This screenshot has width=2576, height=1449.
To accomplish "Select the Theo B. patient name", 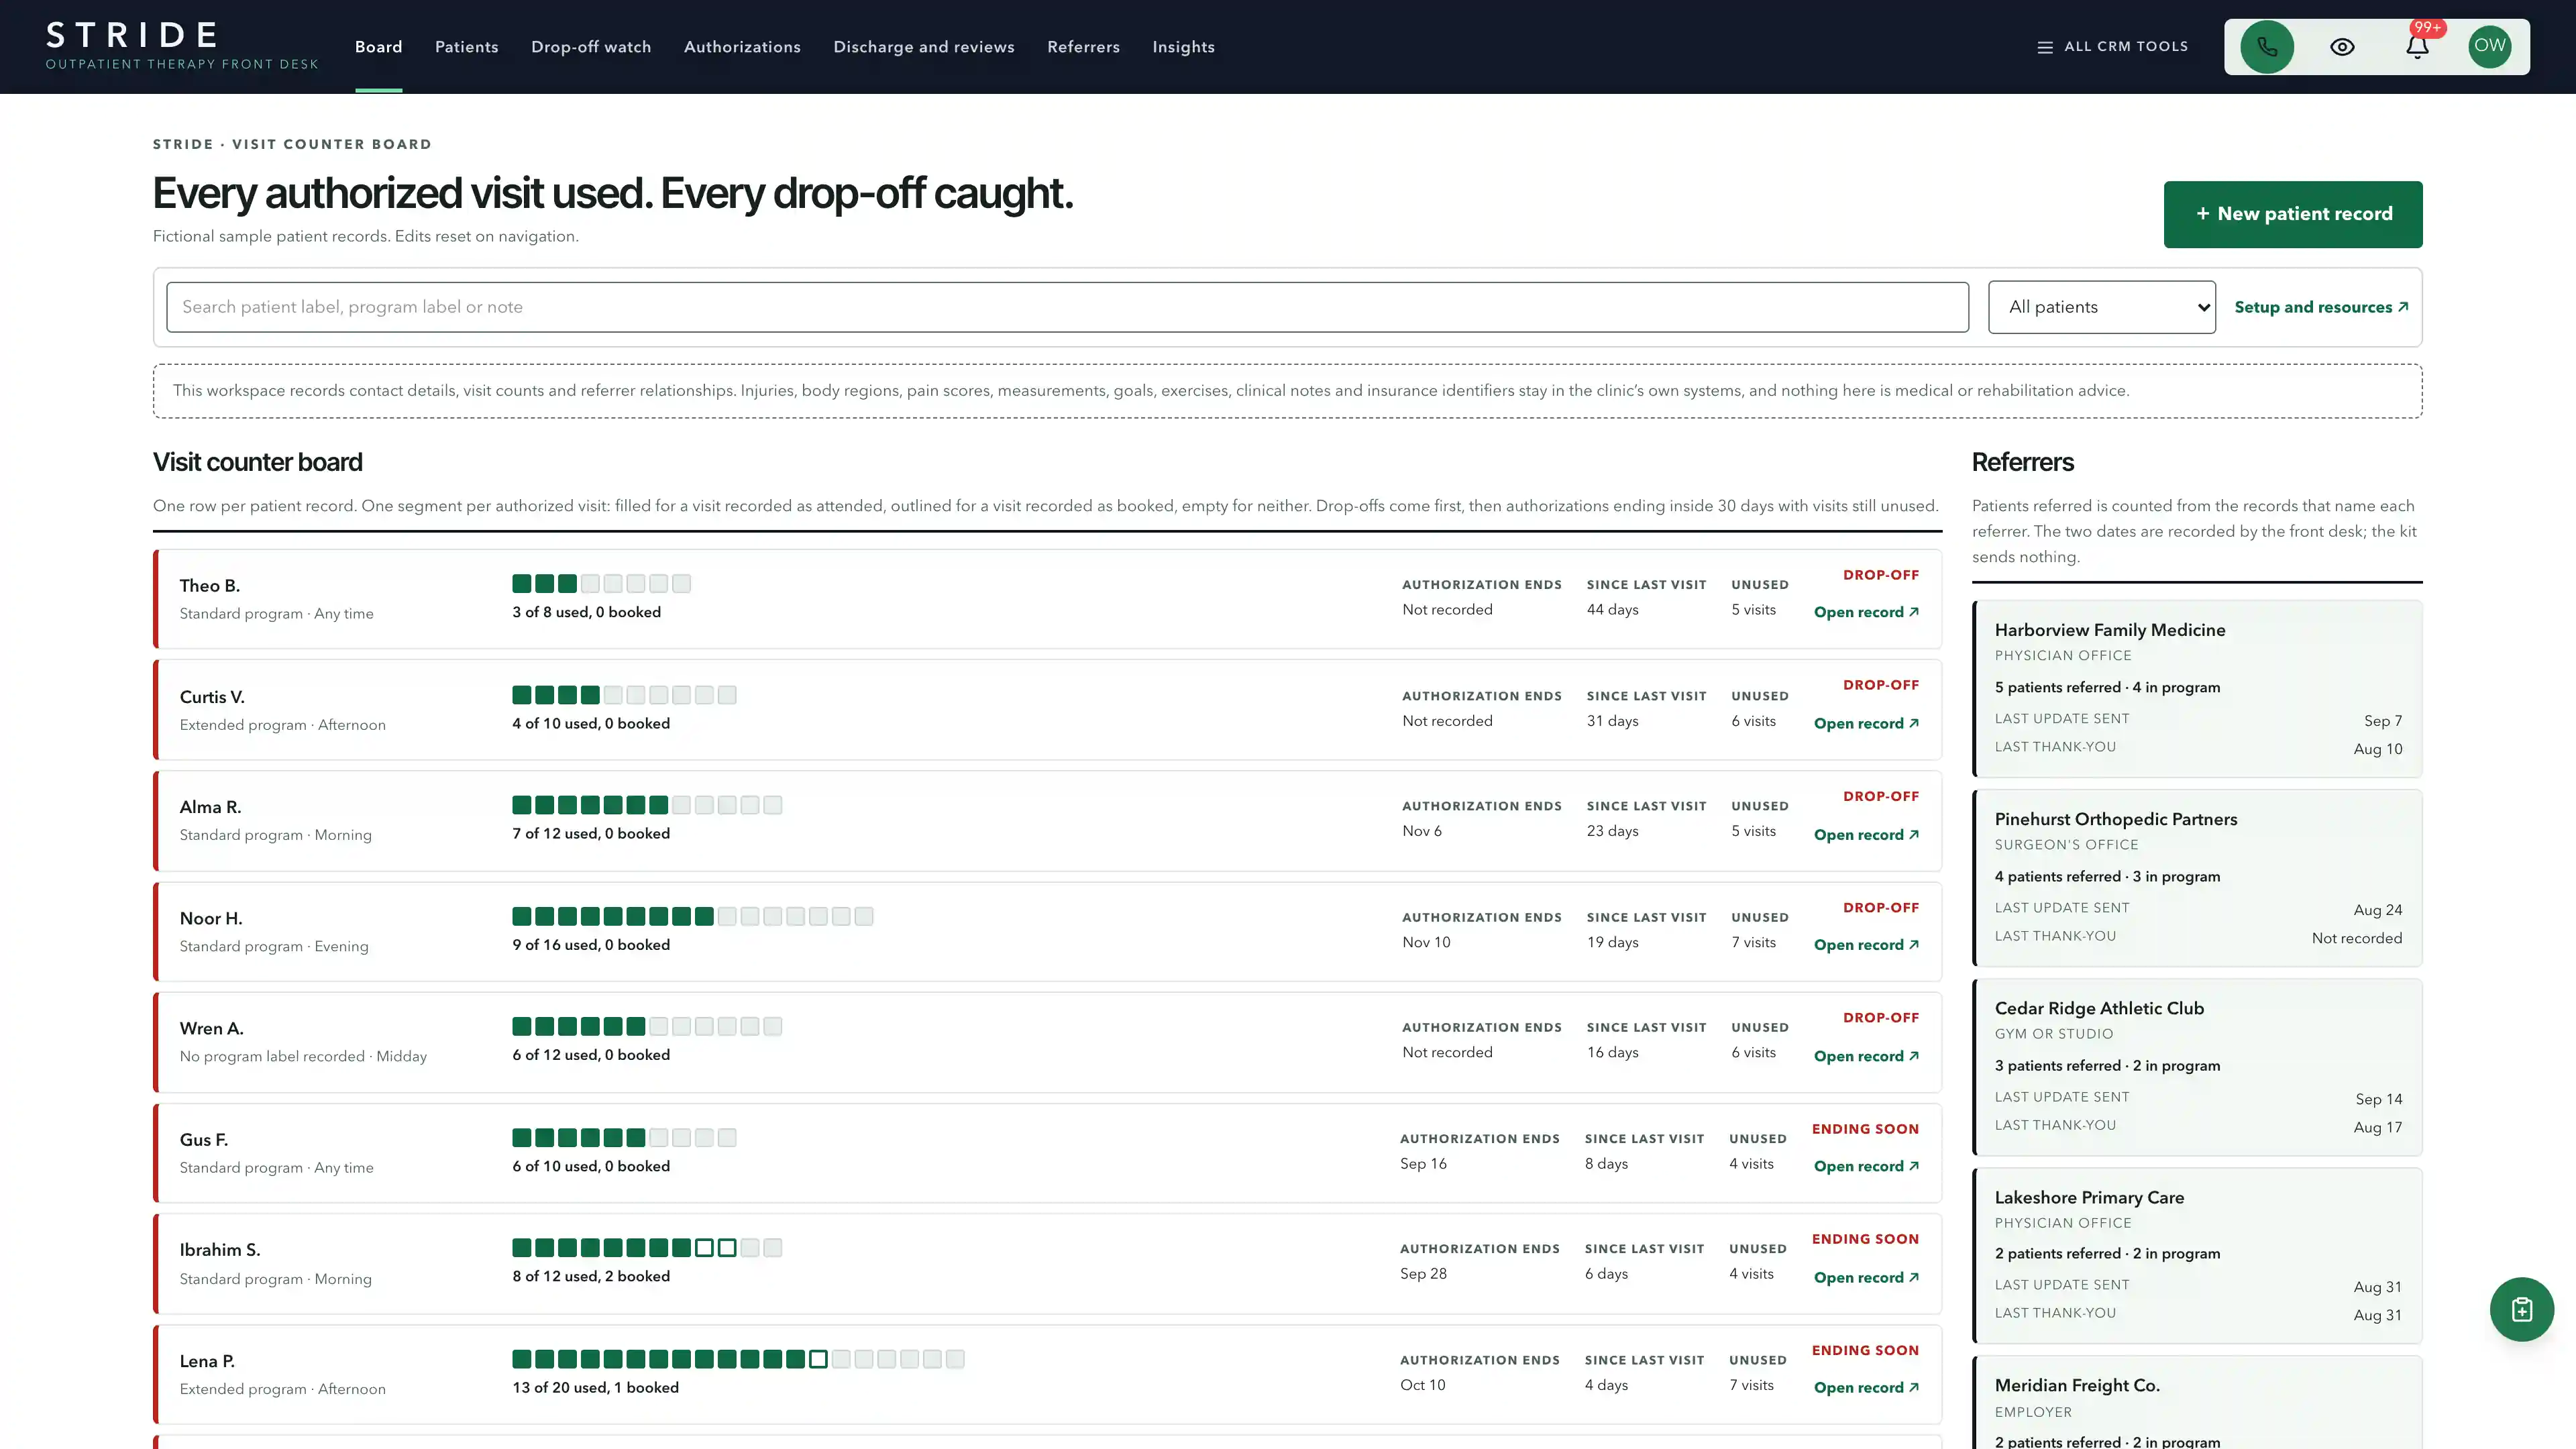I will [x=209, y=586].
